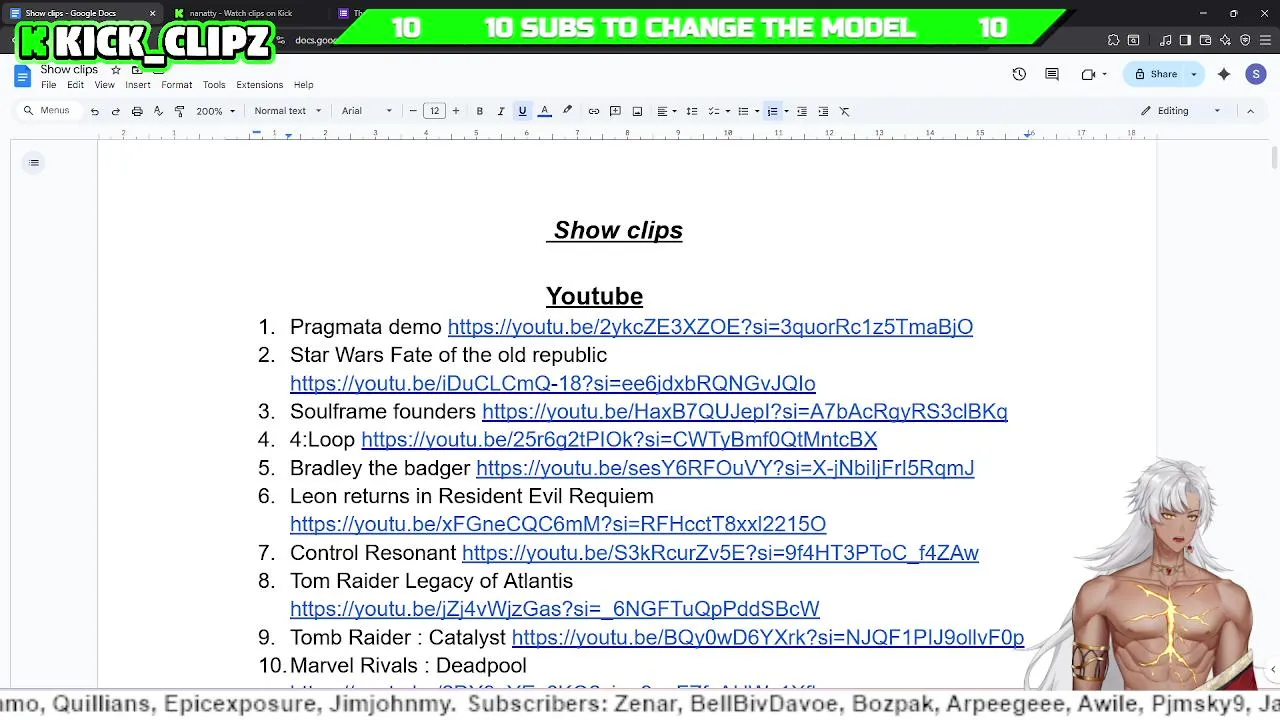This screenshot has height=720, width=1280.
Task: Open the Pragmata demo YouTube link
Action: tap(710, 327)
